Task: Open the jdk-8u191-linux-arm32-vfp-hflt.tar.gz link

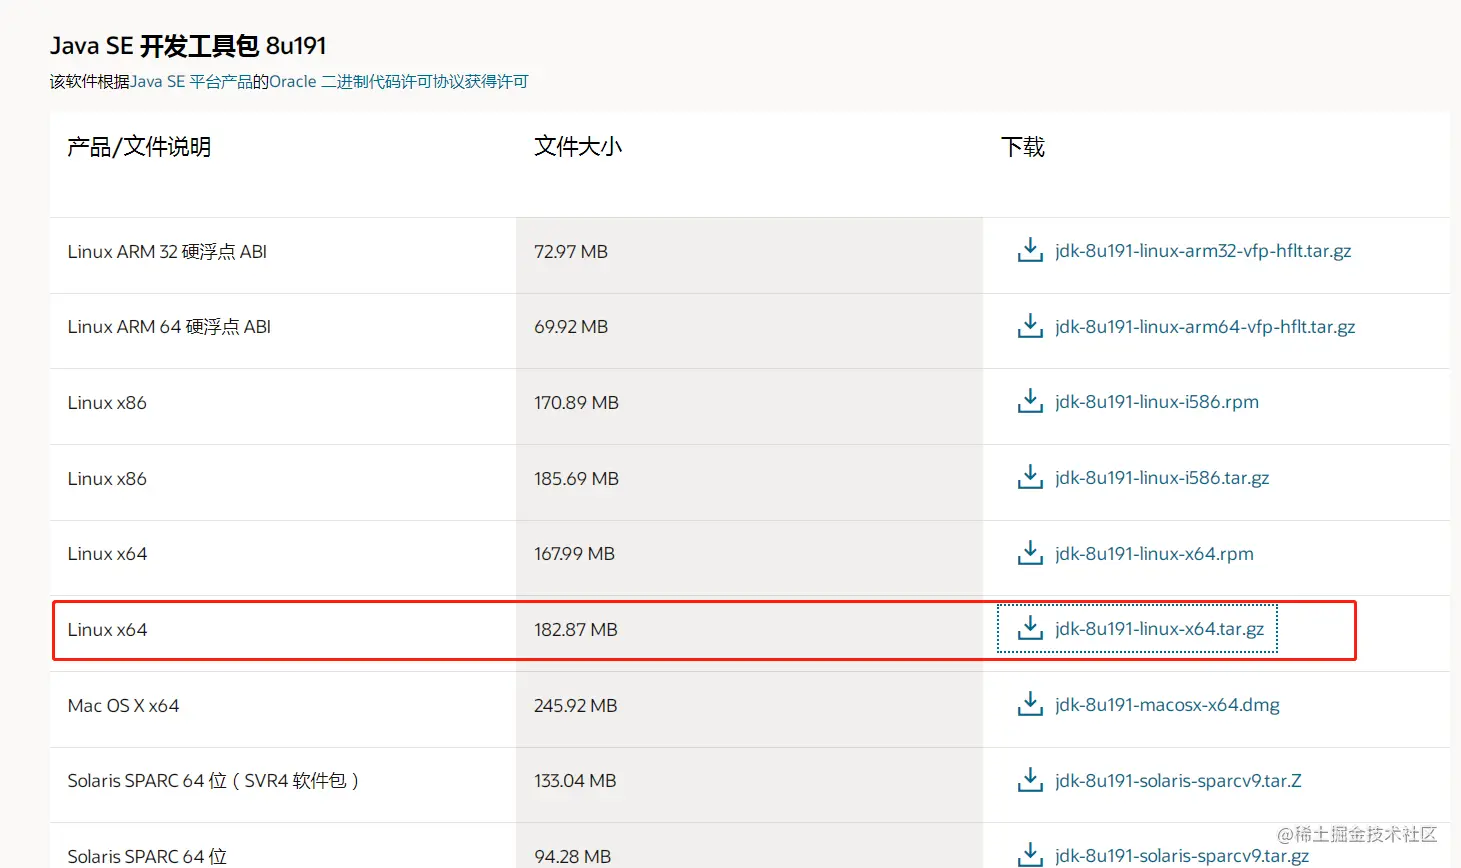Action: (x=1203, y=251)
